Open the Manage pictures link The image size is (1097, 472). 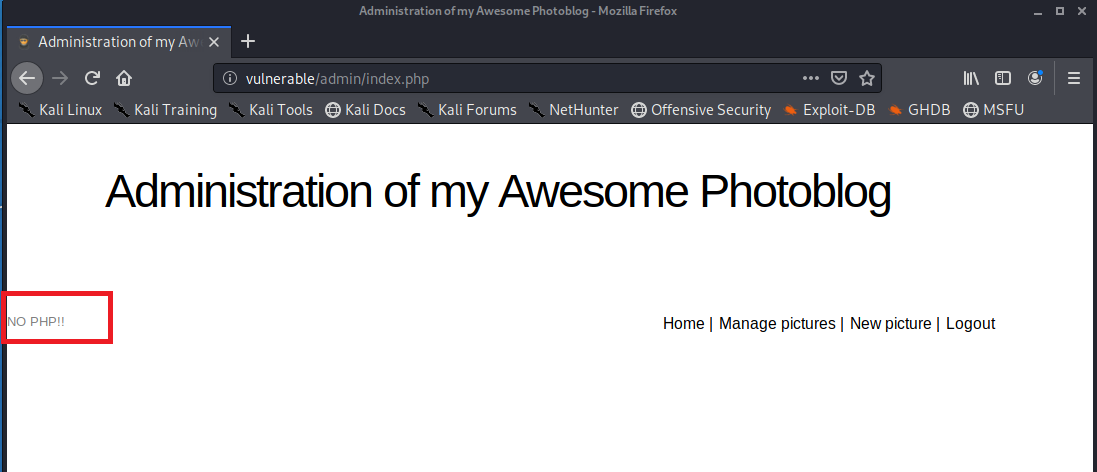777,323
